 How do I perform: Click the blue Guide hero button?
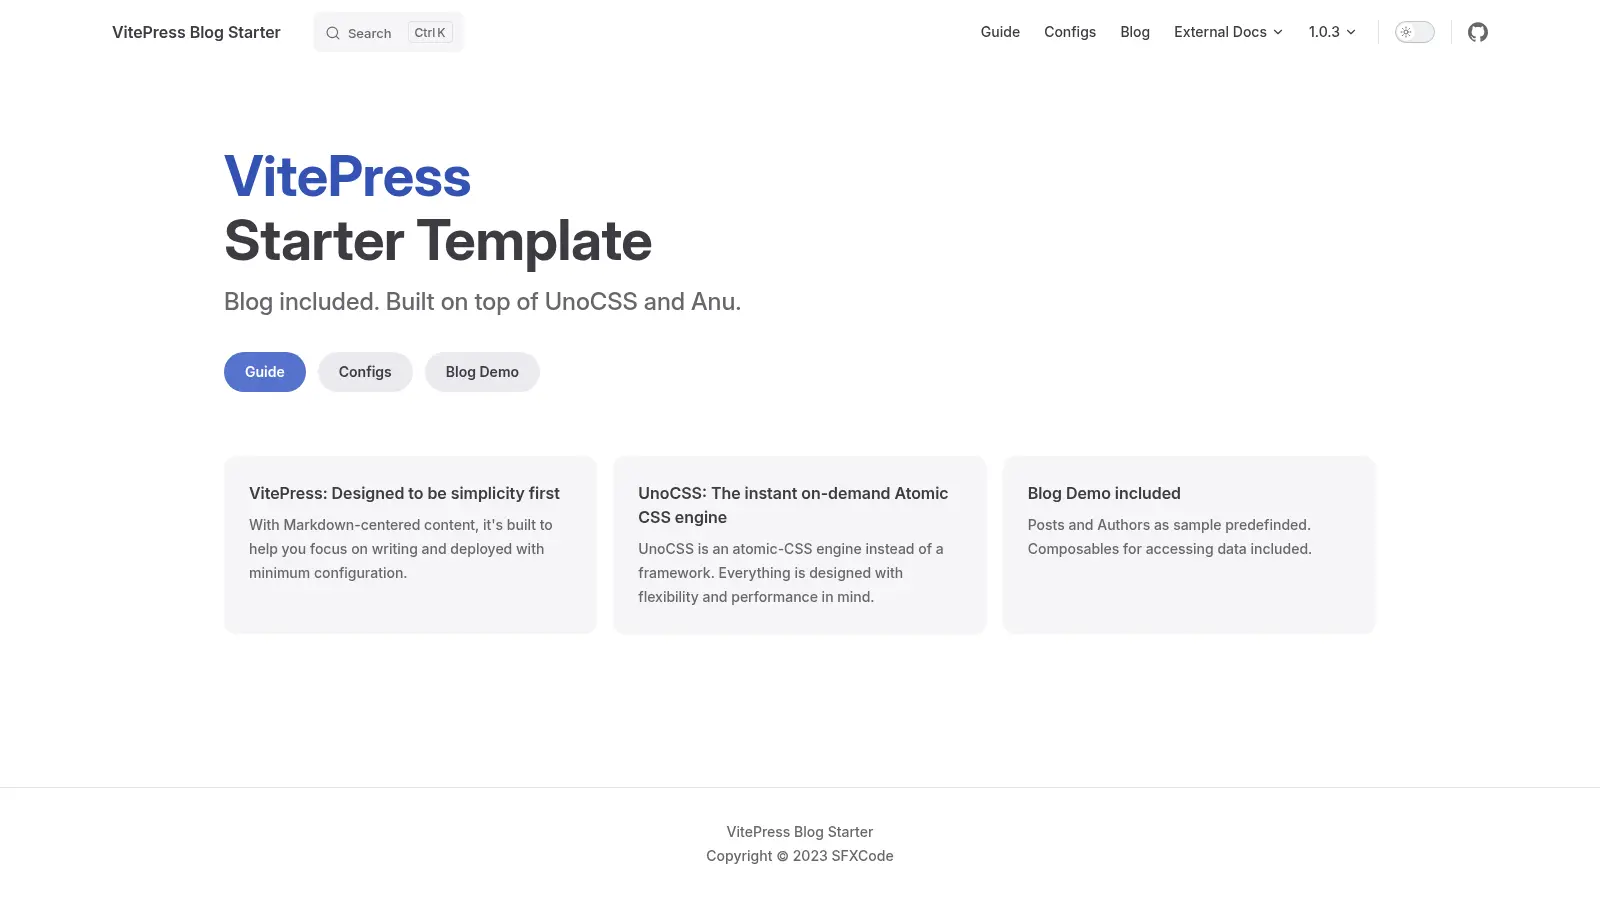pos(265,372)
